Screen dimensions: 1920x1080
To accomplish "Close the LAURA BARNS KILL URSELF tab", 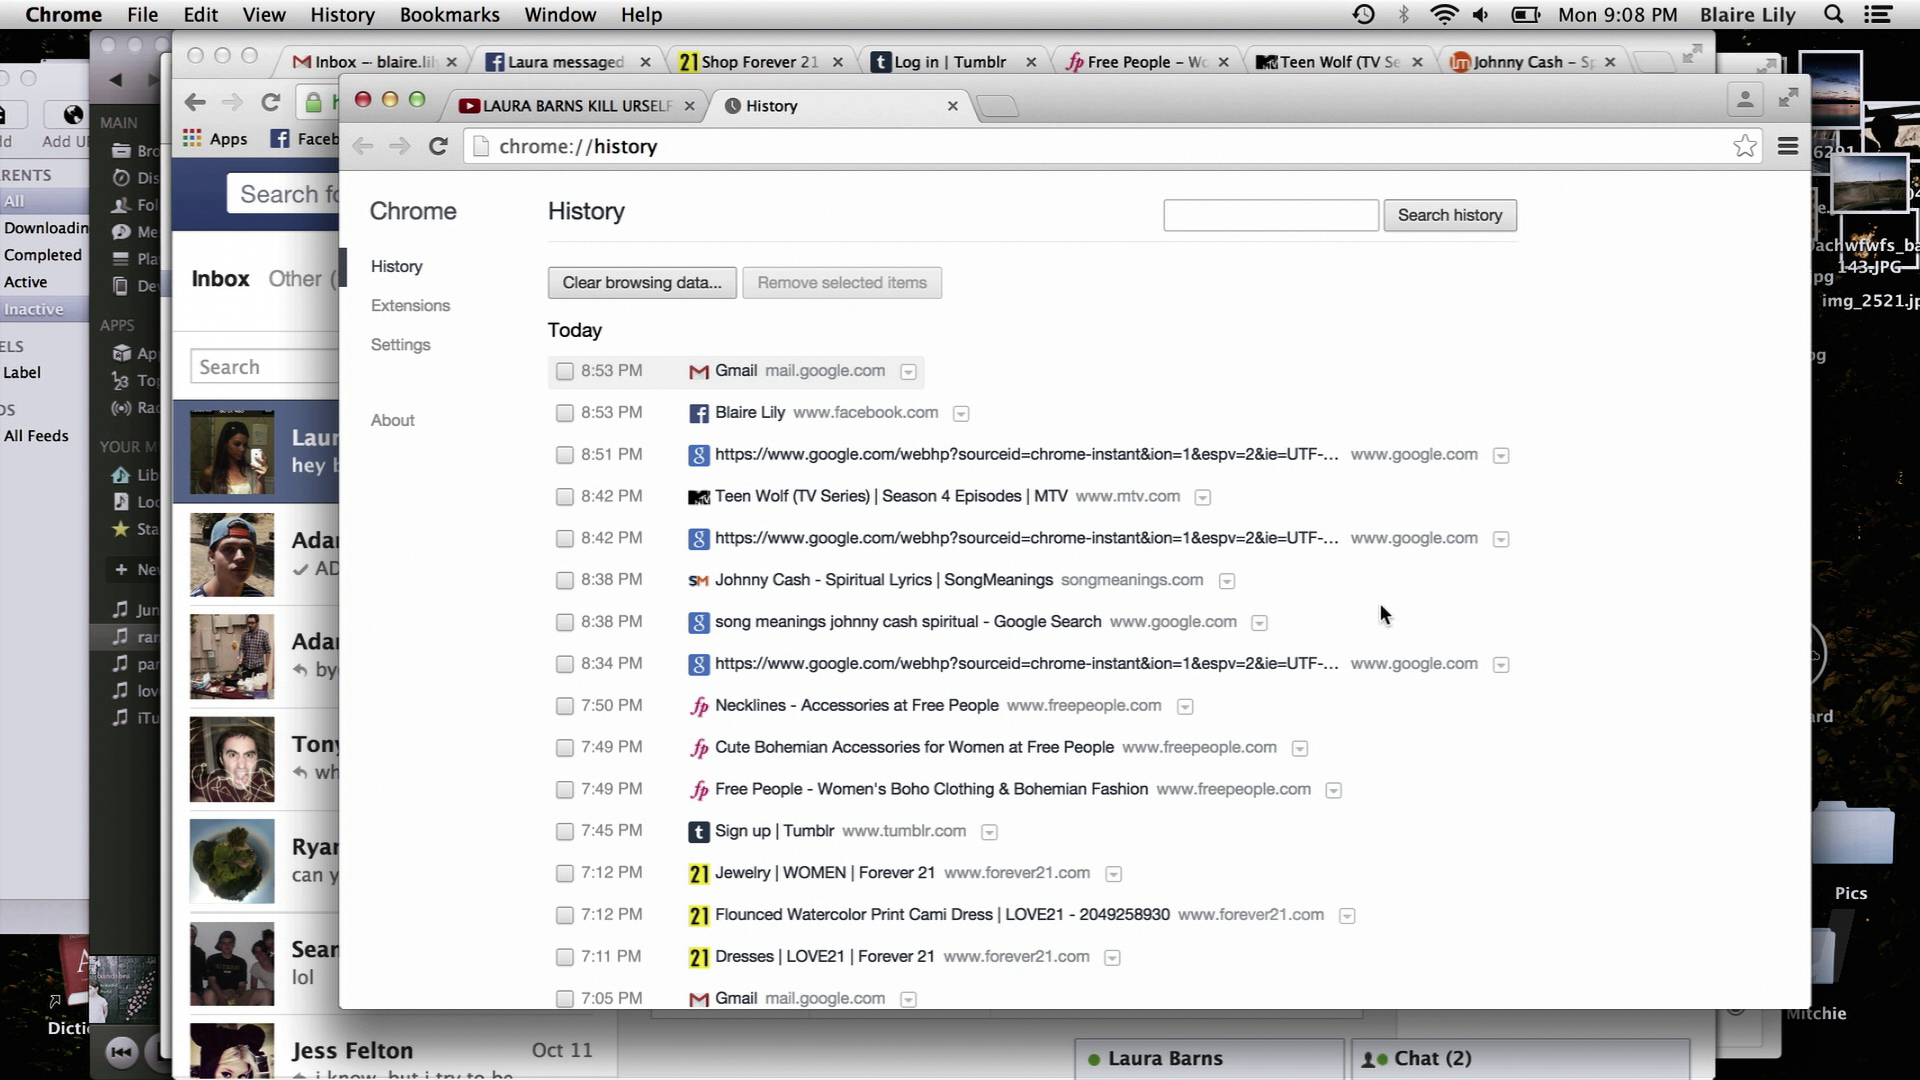I will (689, 106).
